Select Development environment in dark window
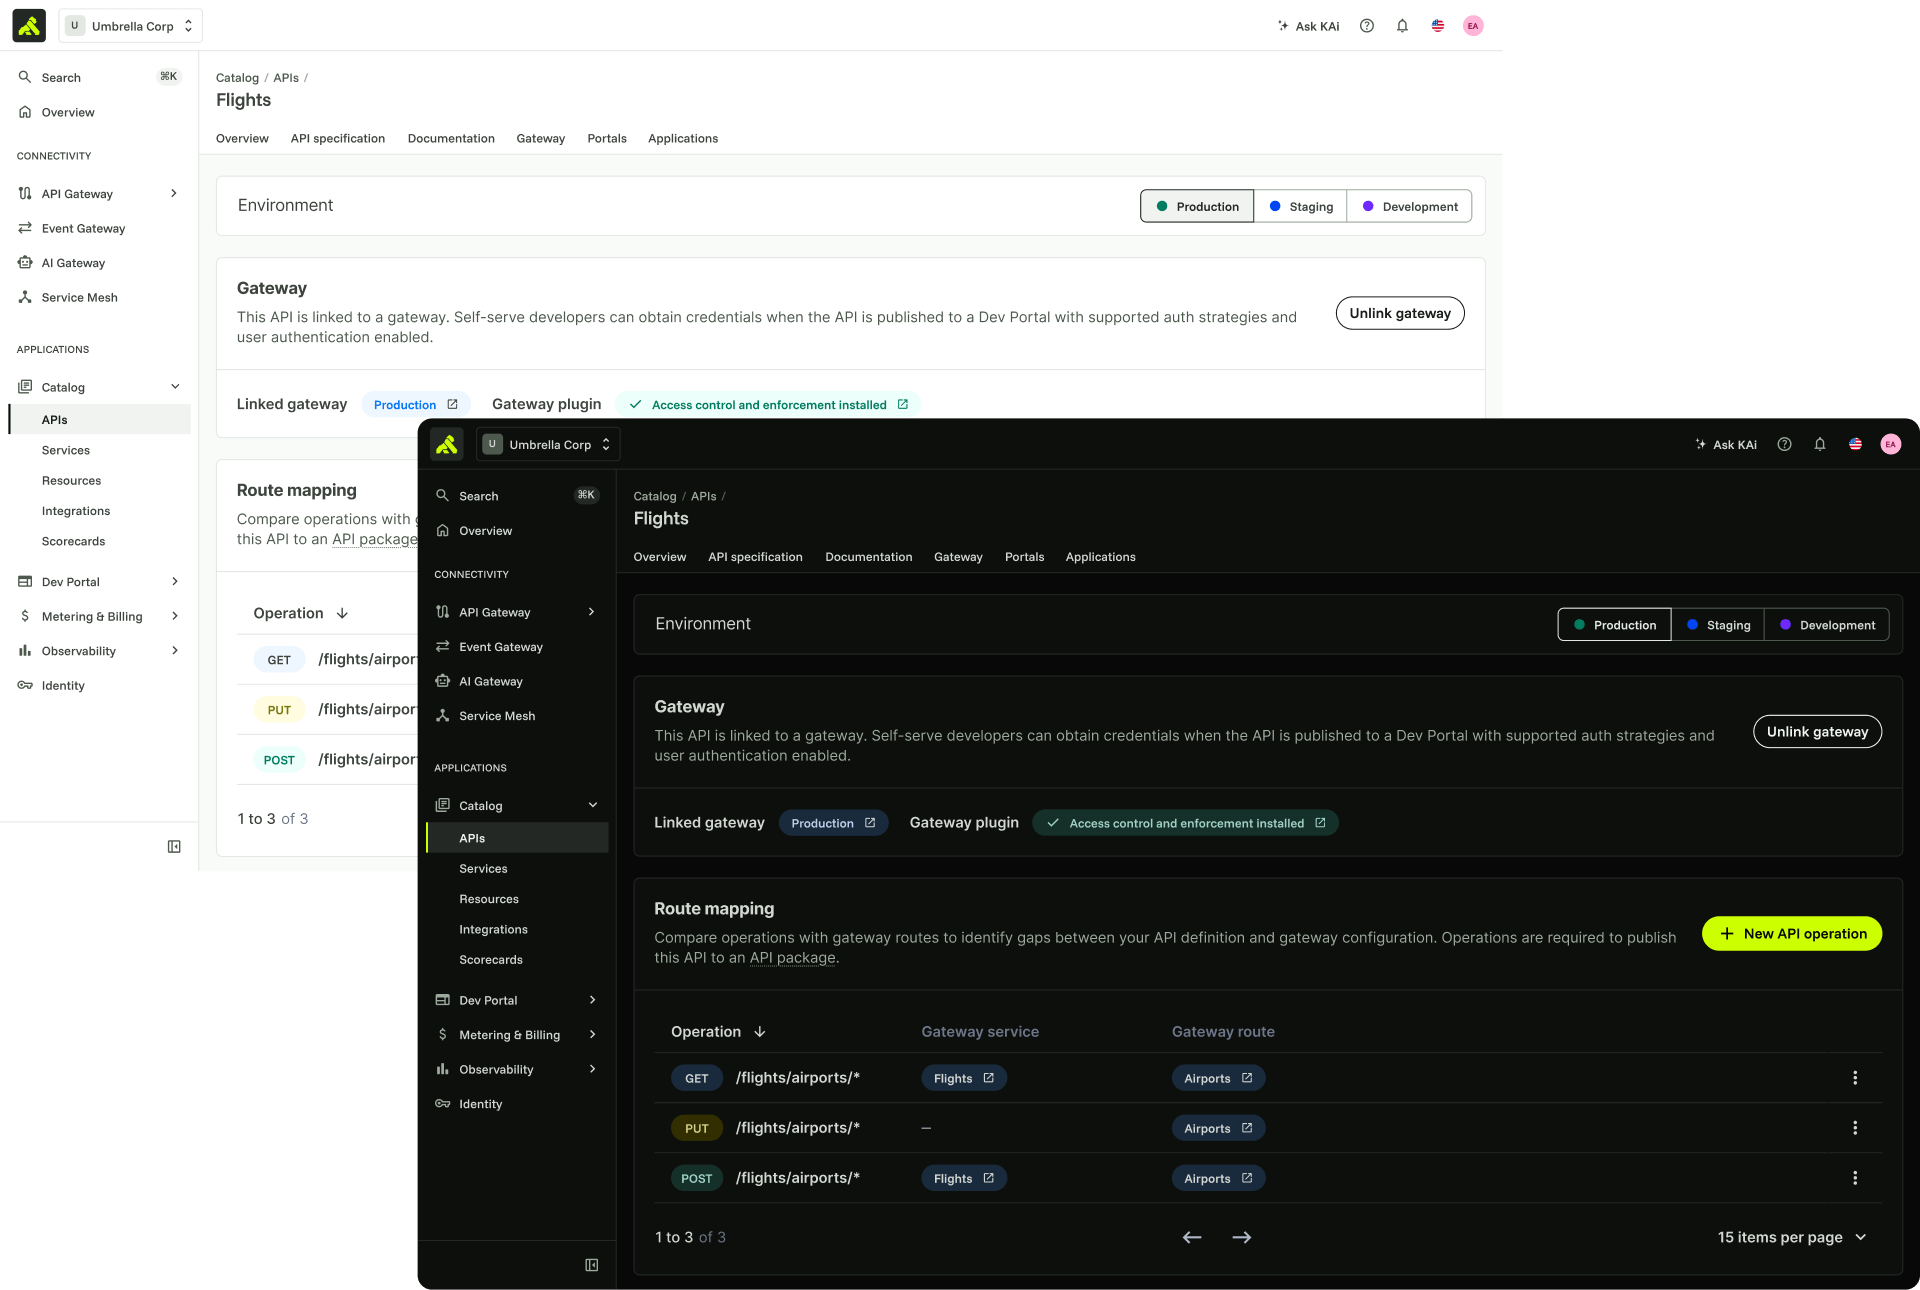1920x1290 pixels. coord(1827,625)
